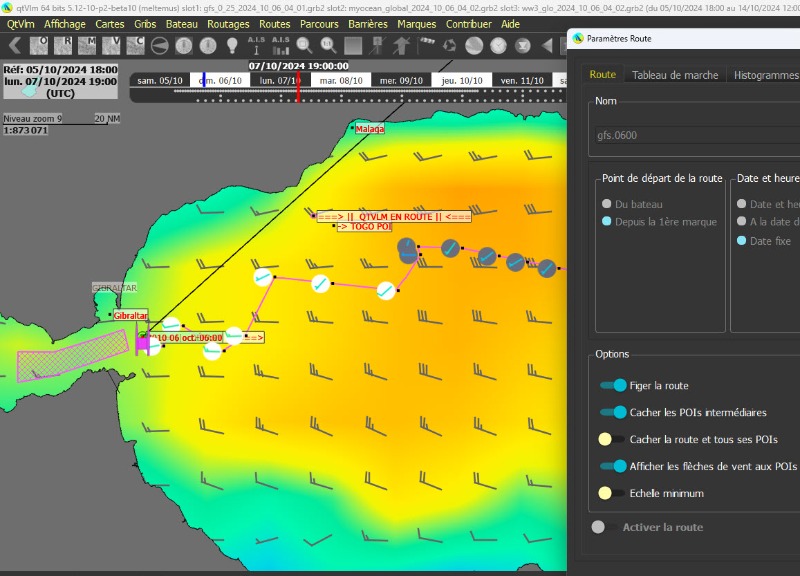Click the 1:1 zoom magnifier icon
800x576 pixels.
pos(329,46)
